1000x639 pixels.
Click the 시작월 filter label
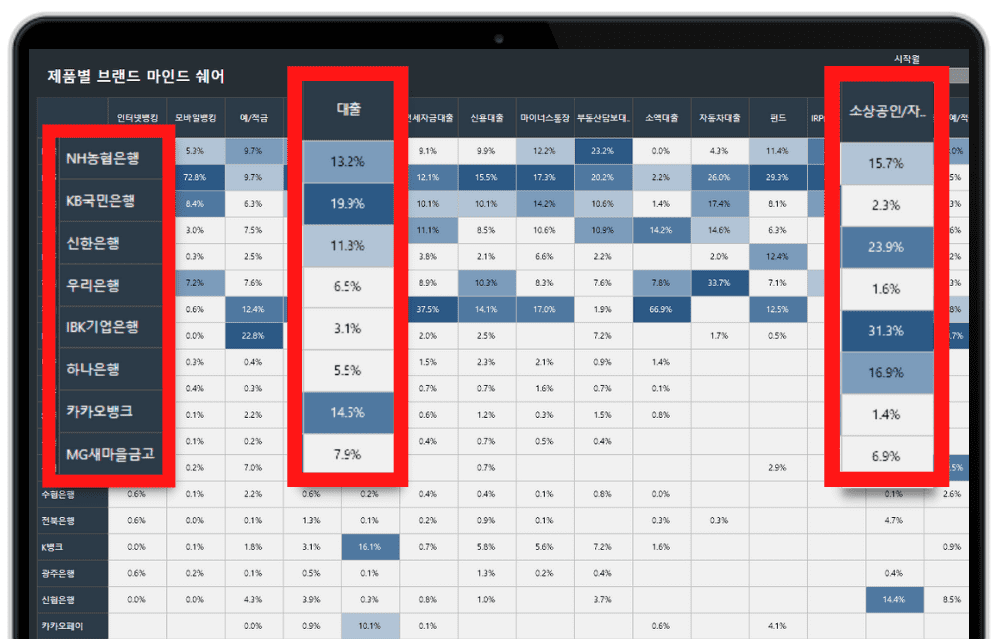coord(906,59)
